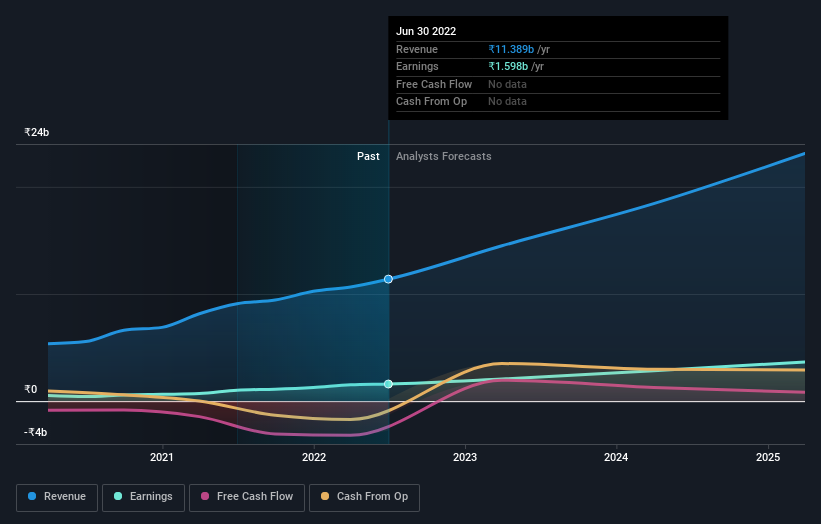This screenshot has height=524, width=821.
Task: Click the 2021 x-axis label
Action: click(162, 457)
